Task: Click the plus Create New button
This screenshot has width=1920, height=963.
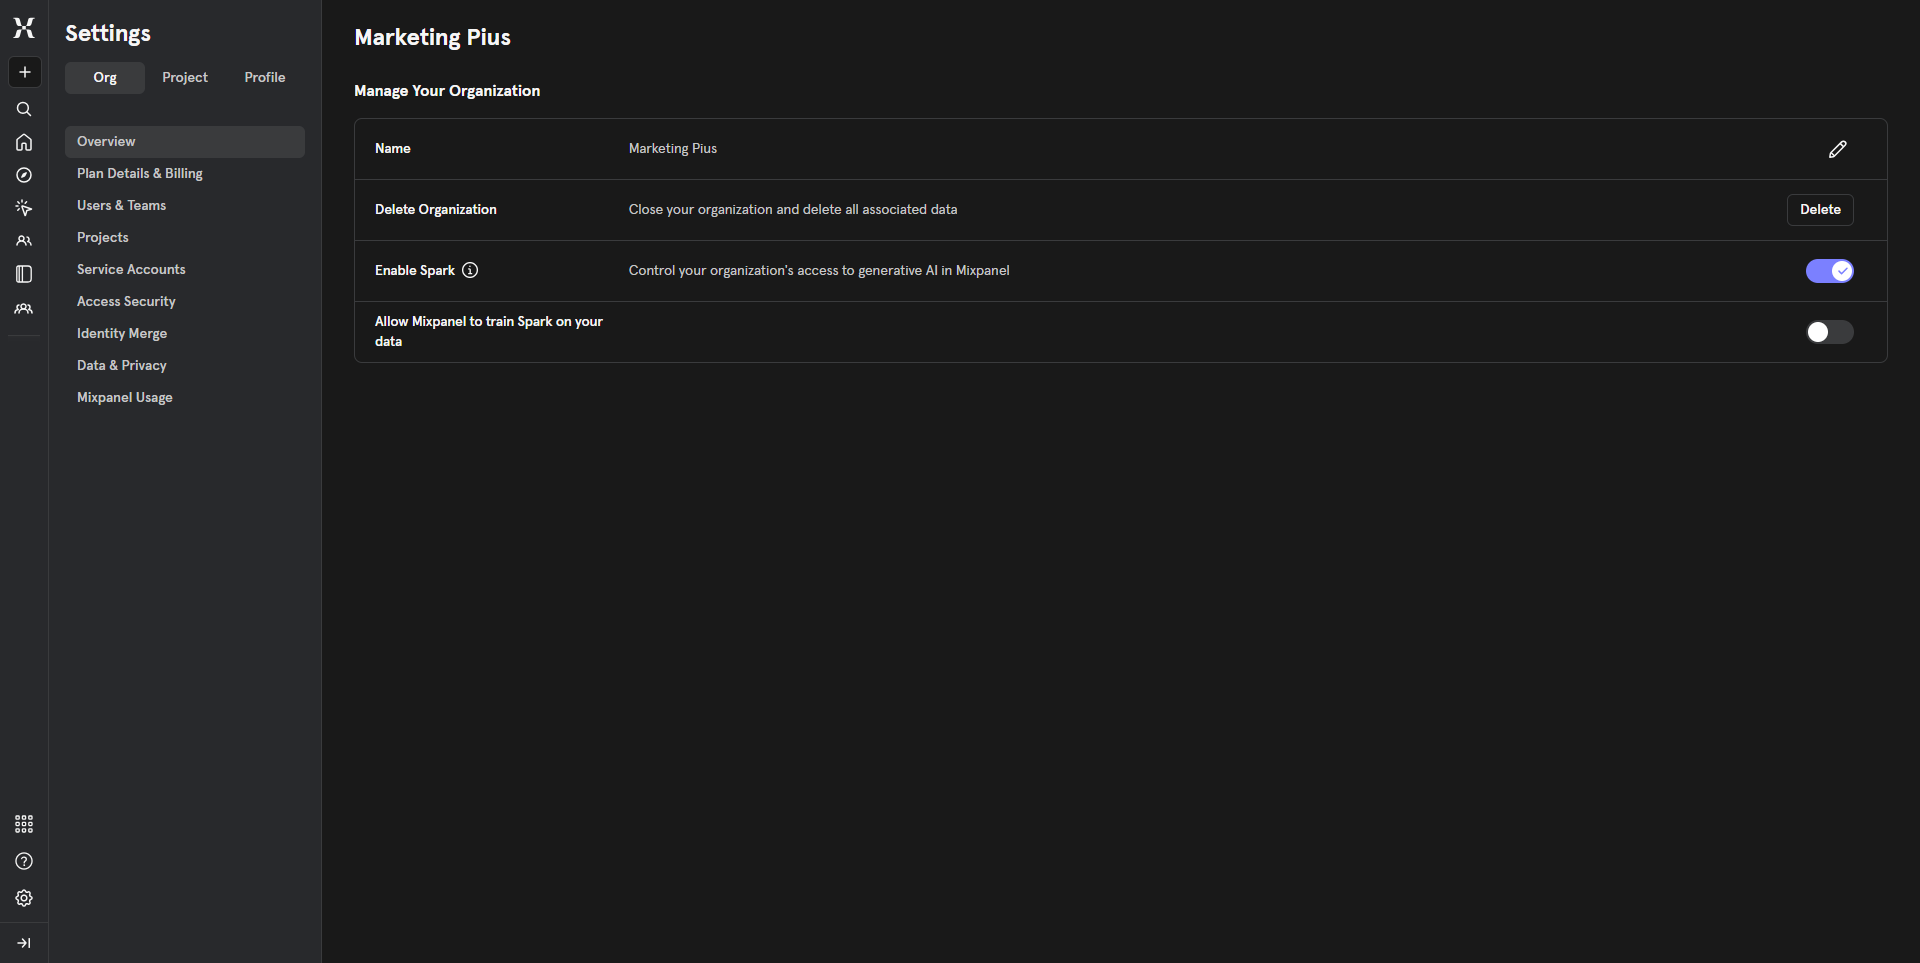Action: coord(24,72)
